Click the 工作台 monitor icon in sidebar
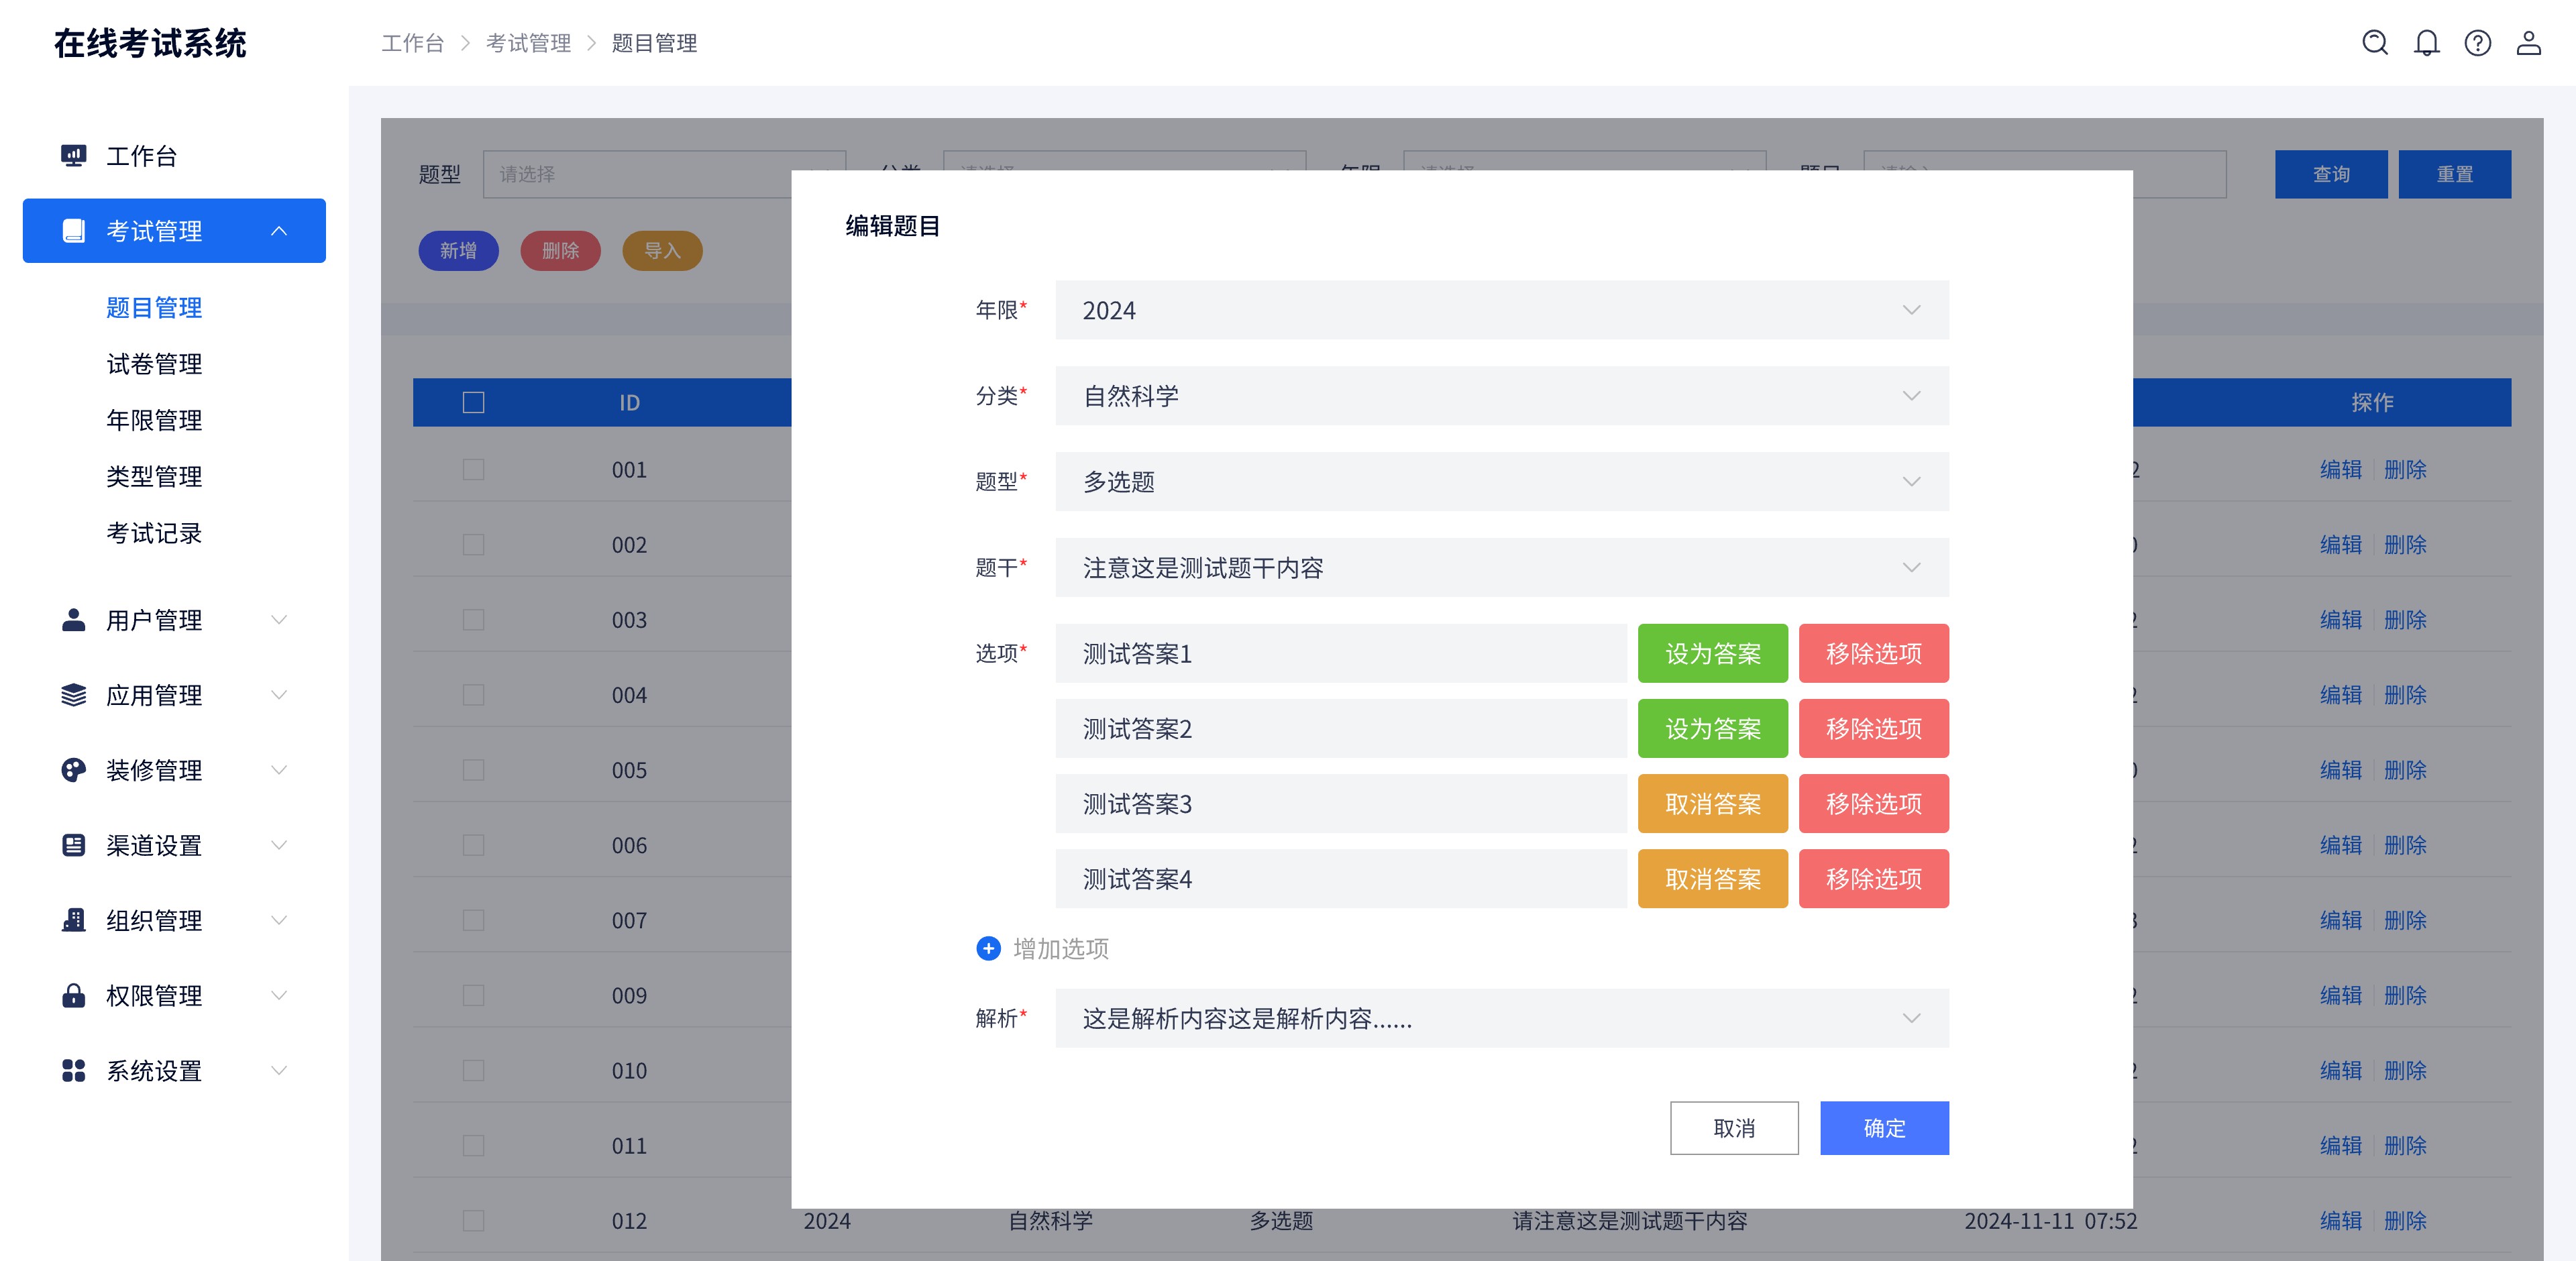 [x=73, y=155]
